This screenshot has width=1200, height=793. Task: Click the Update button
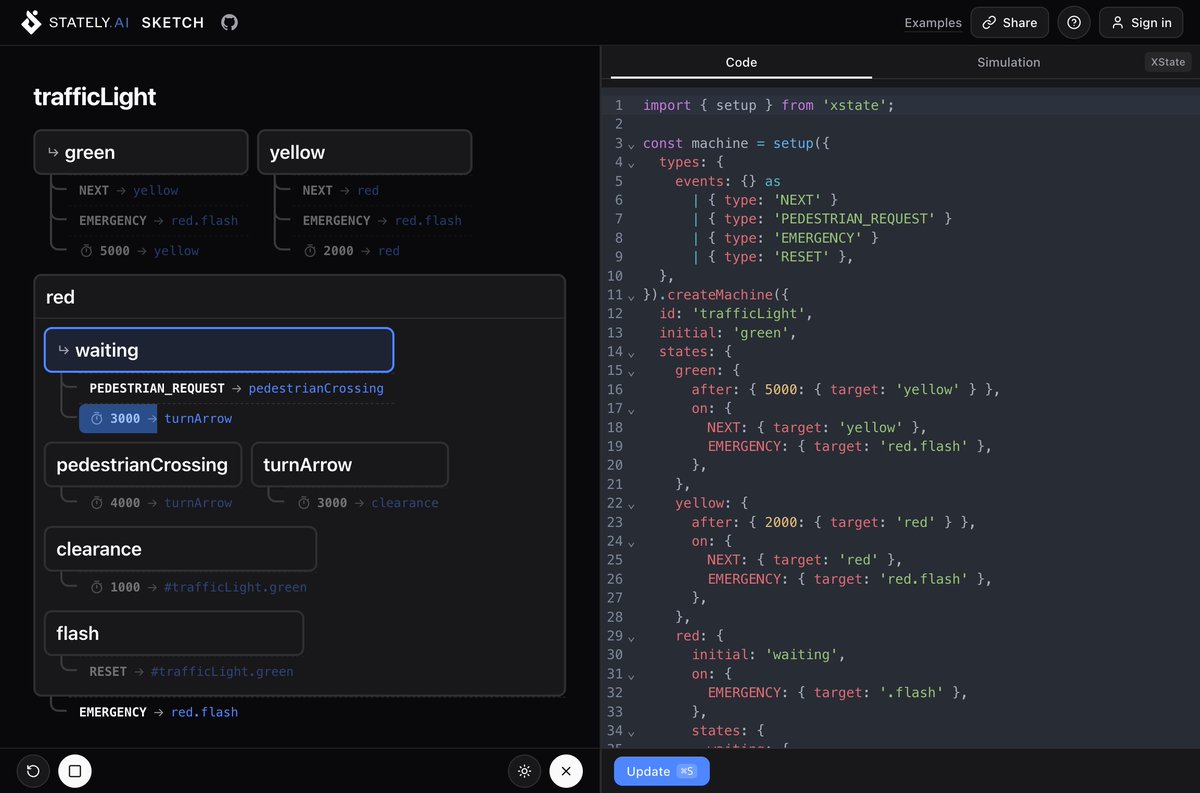662,771
